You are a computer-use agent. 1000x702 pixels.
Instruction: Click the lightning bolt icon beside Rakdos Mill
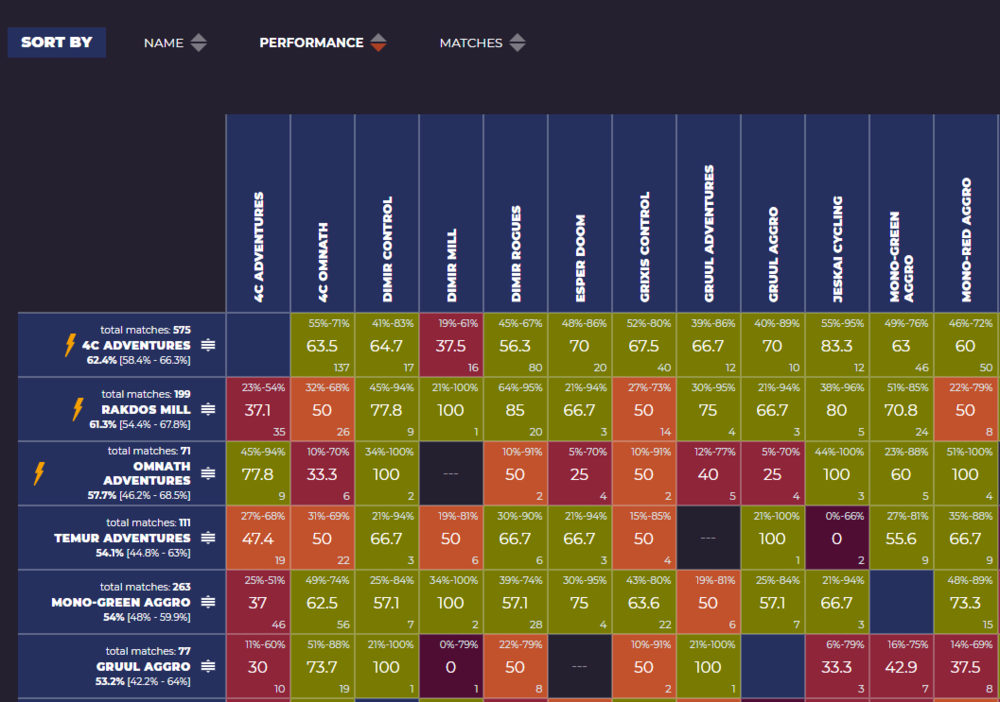[77, 409]
